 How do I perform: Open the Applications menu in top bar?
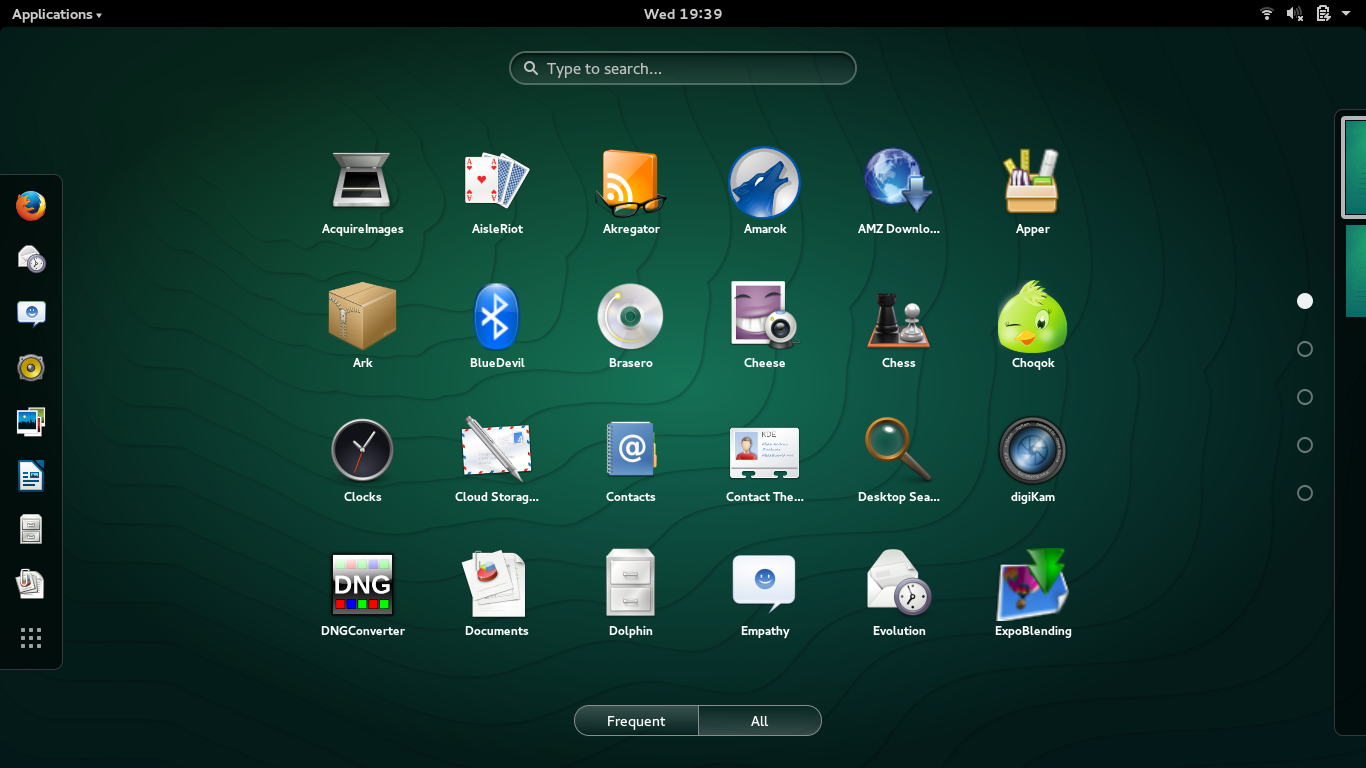point(56,14)
